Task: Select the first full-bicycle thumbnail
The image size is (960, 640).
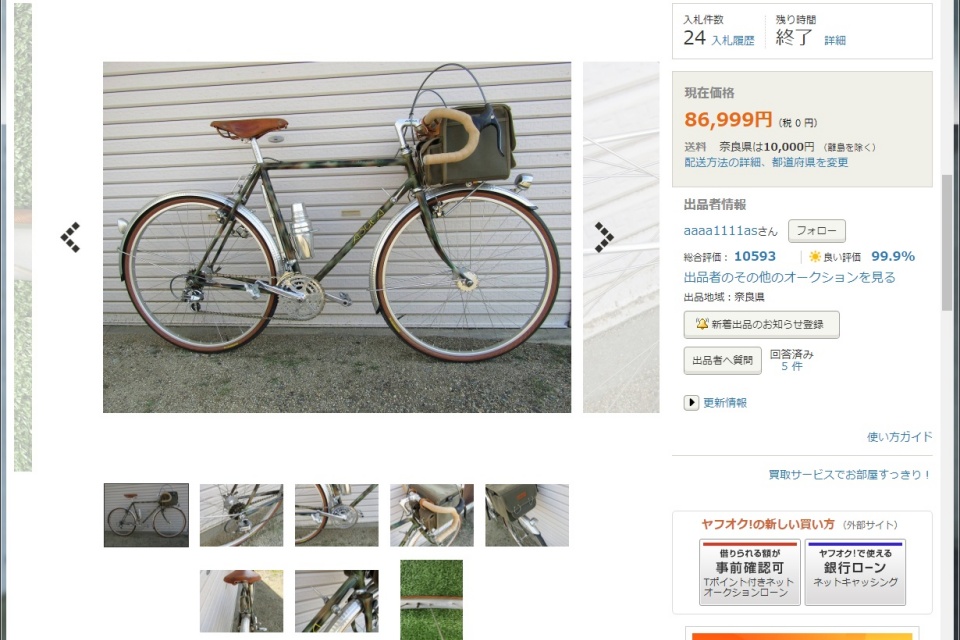Action: [146, 515]
